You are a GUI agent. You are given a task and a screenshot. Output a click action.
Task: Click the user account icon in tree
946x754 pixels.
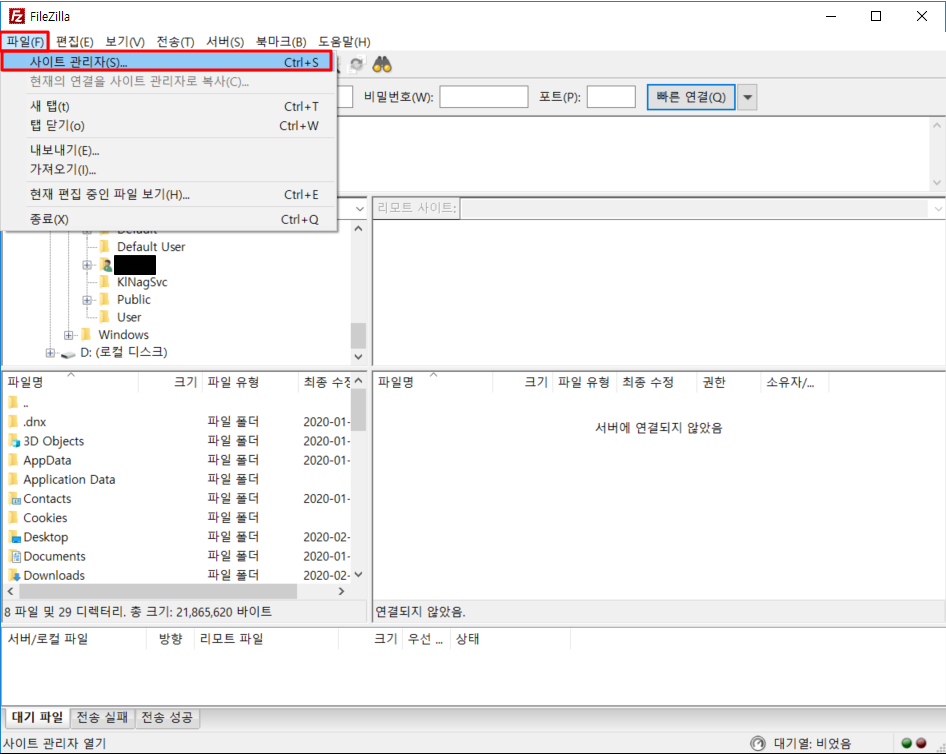(106, 265)
